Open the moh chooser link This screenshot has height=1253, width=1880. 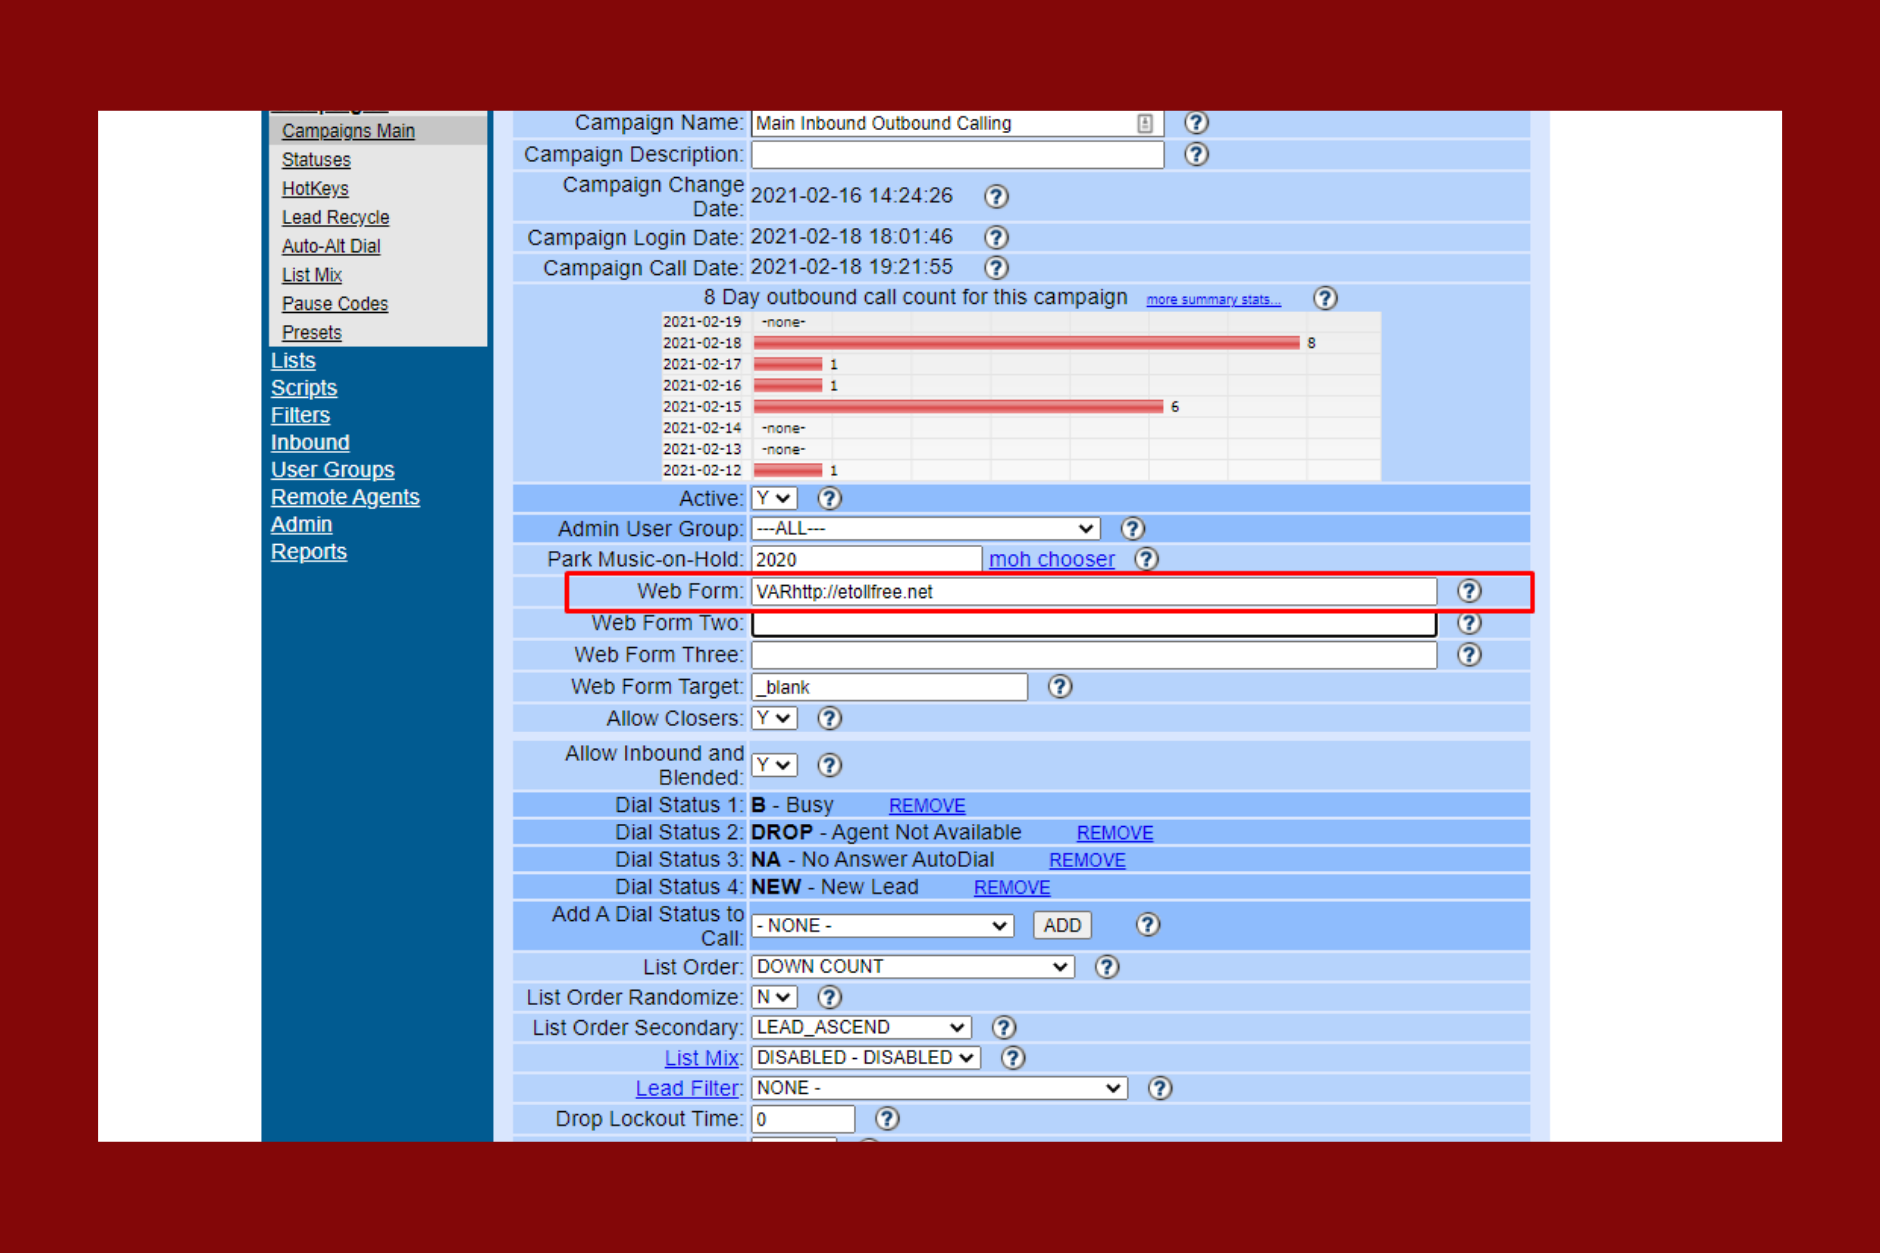(x=1051, y=560)
